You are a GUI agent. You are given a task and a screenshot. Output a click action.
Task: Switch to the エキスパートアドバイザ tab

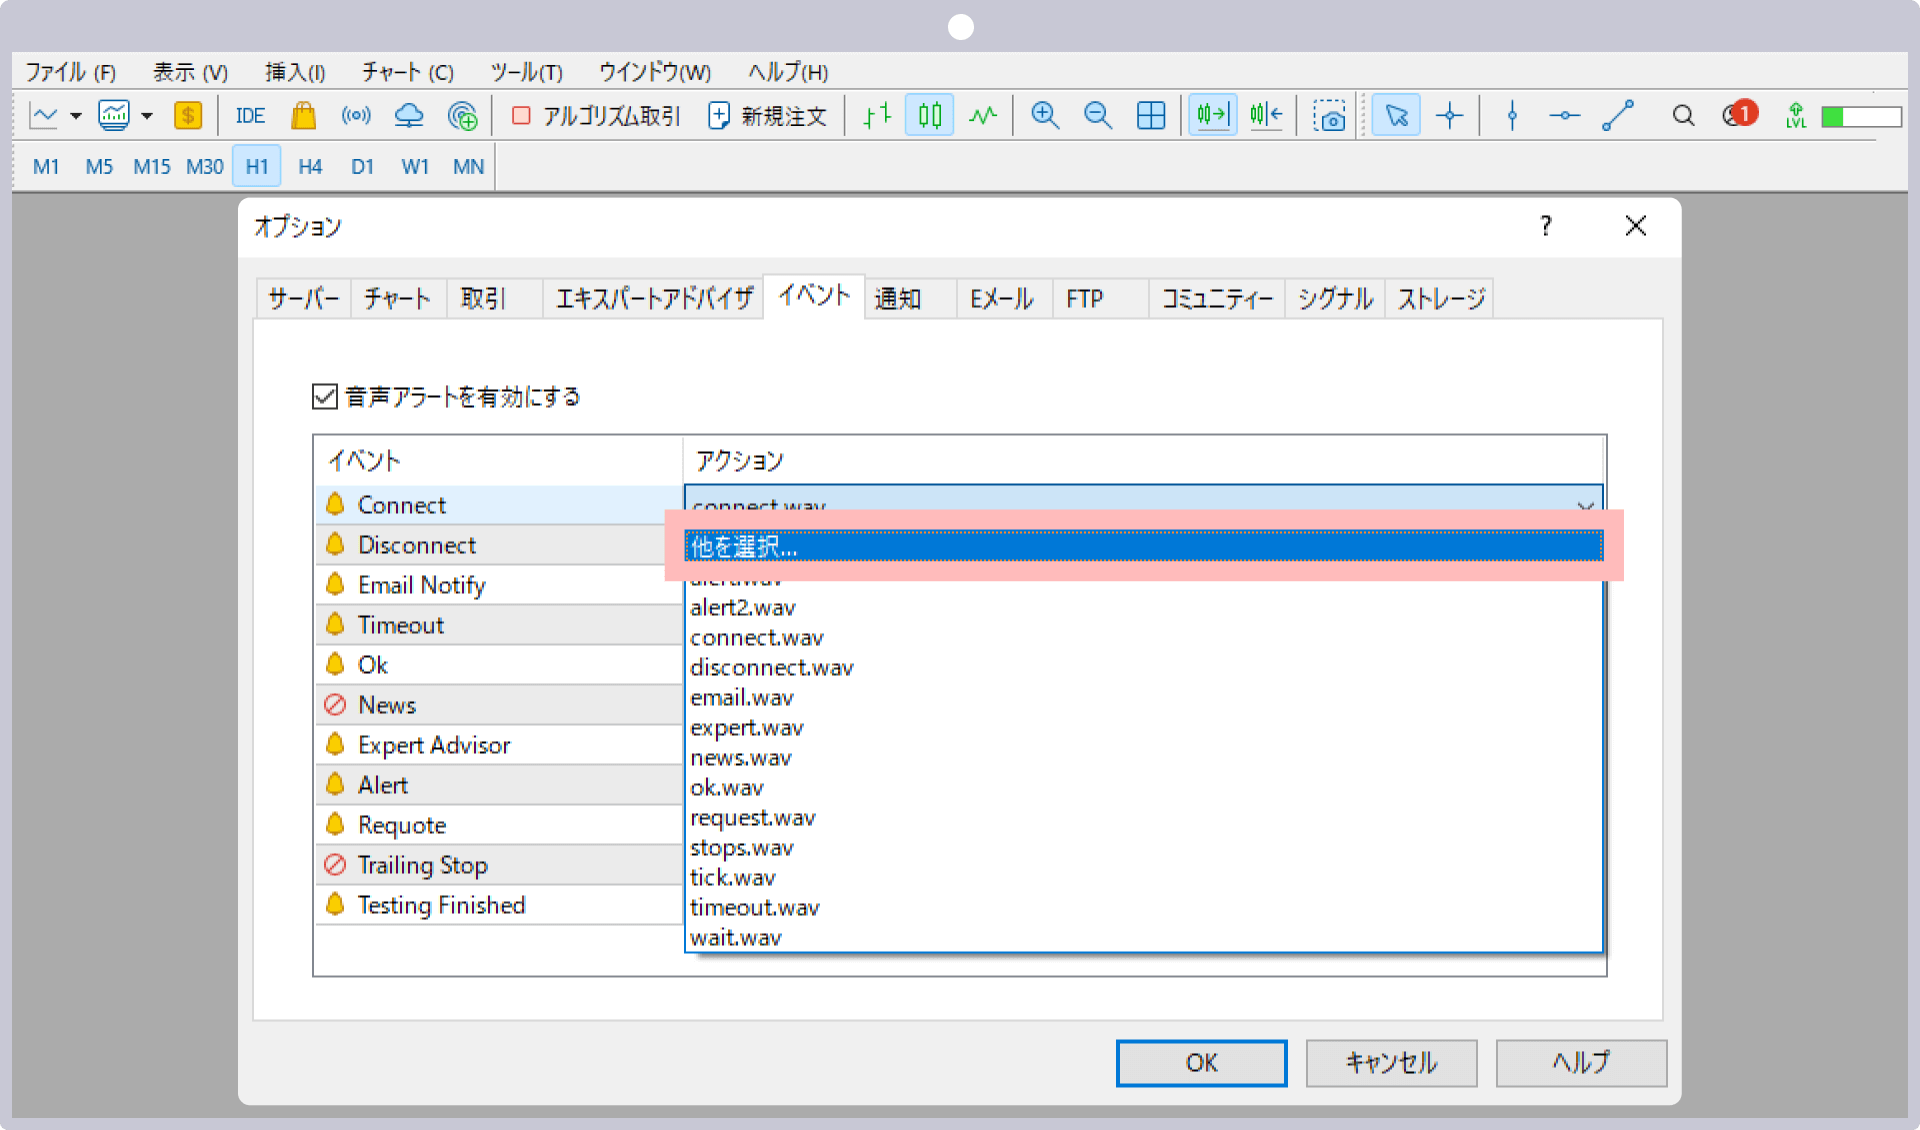tap(654, 298)
